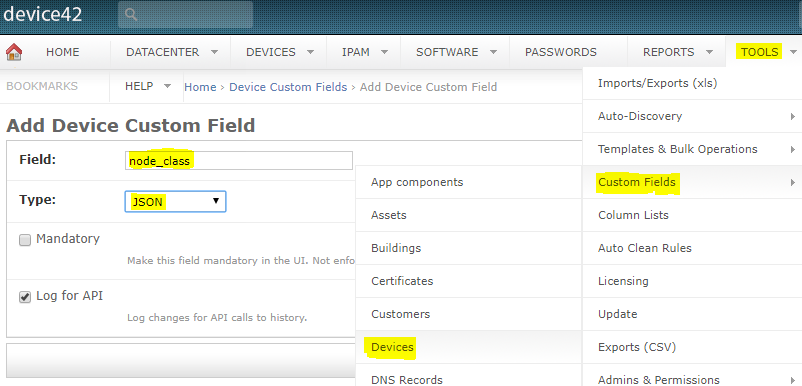Expand Admins & Permissions submenu
This screenshot has height=386, width=802.
point(692,375)
